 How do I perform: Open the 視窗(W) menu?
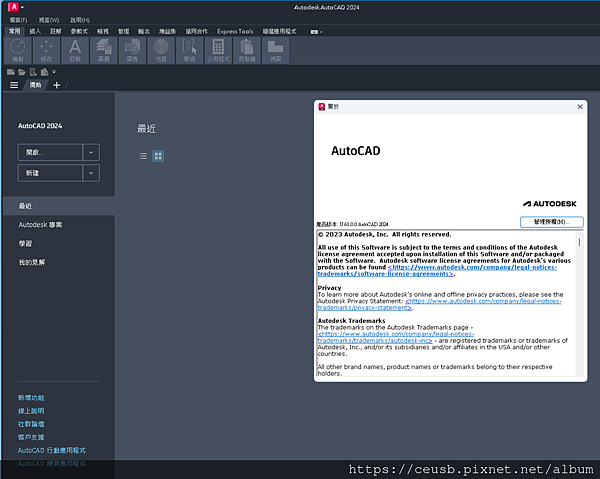pyautogui.click(x=49, y=20)
